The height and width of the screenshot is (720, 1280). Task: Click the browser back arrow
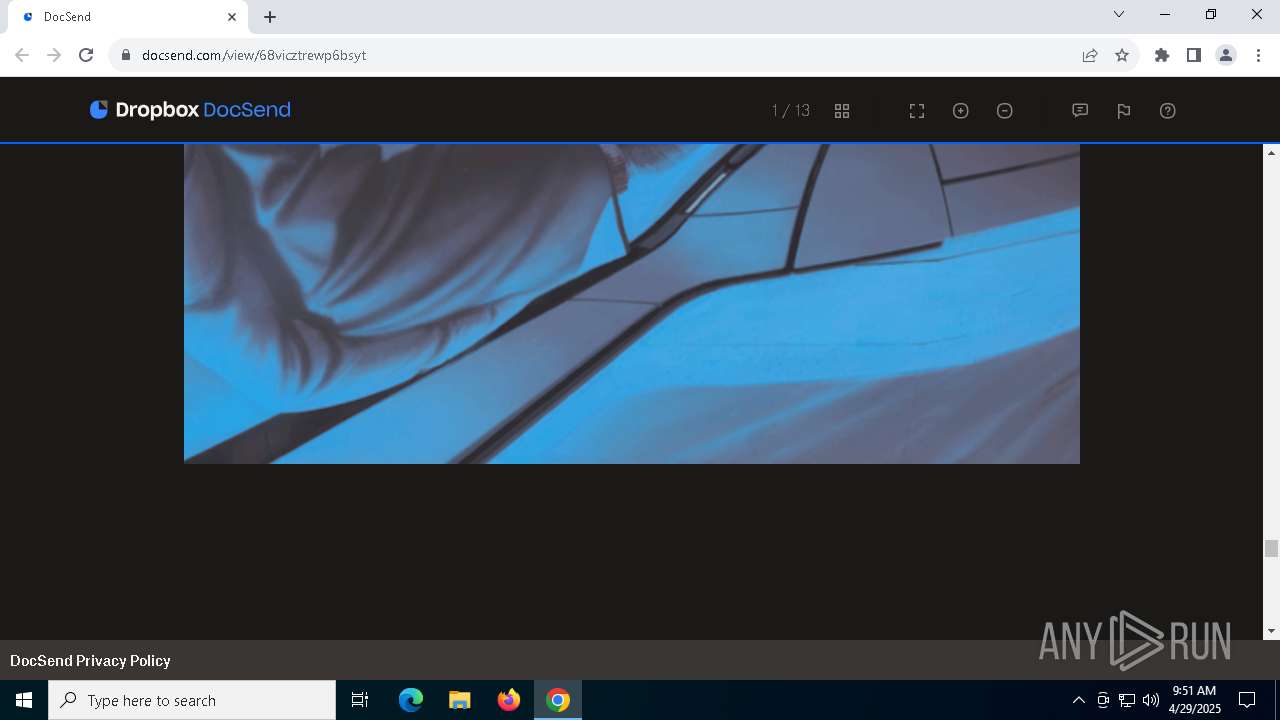(22, 55)
